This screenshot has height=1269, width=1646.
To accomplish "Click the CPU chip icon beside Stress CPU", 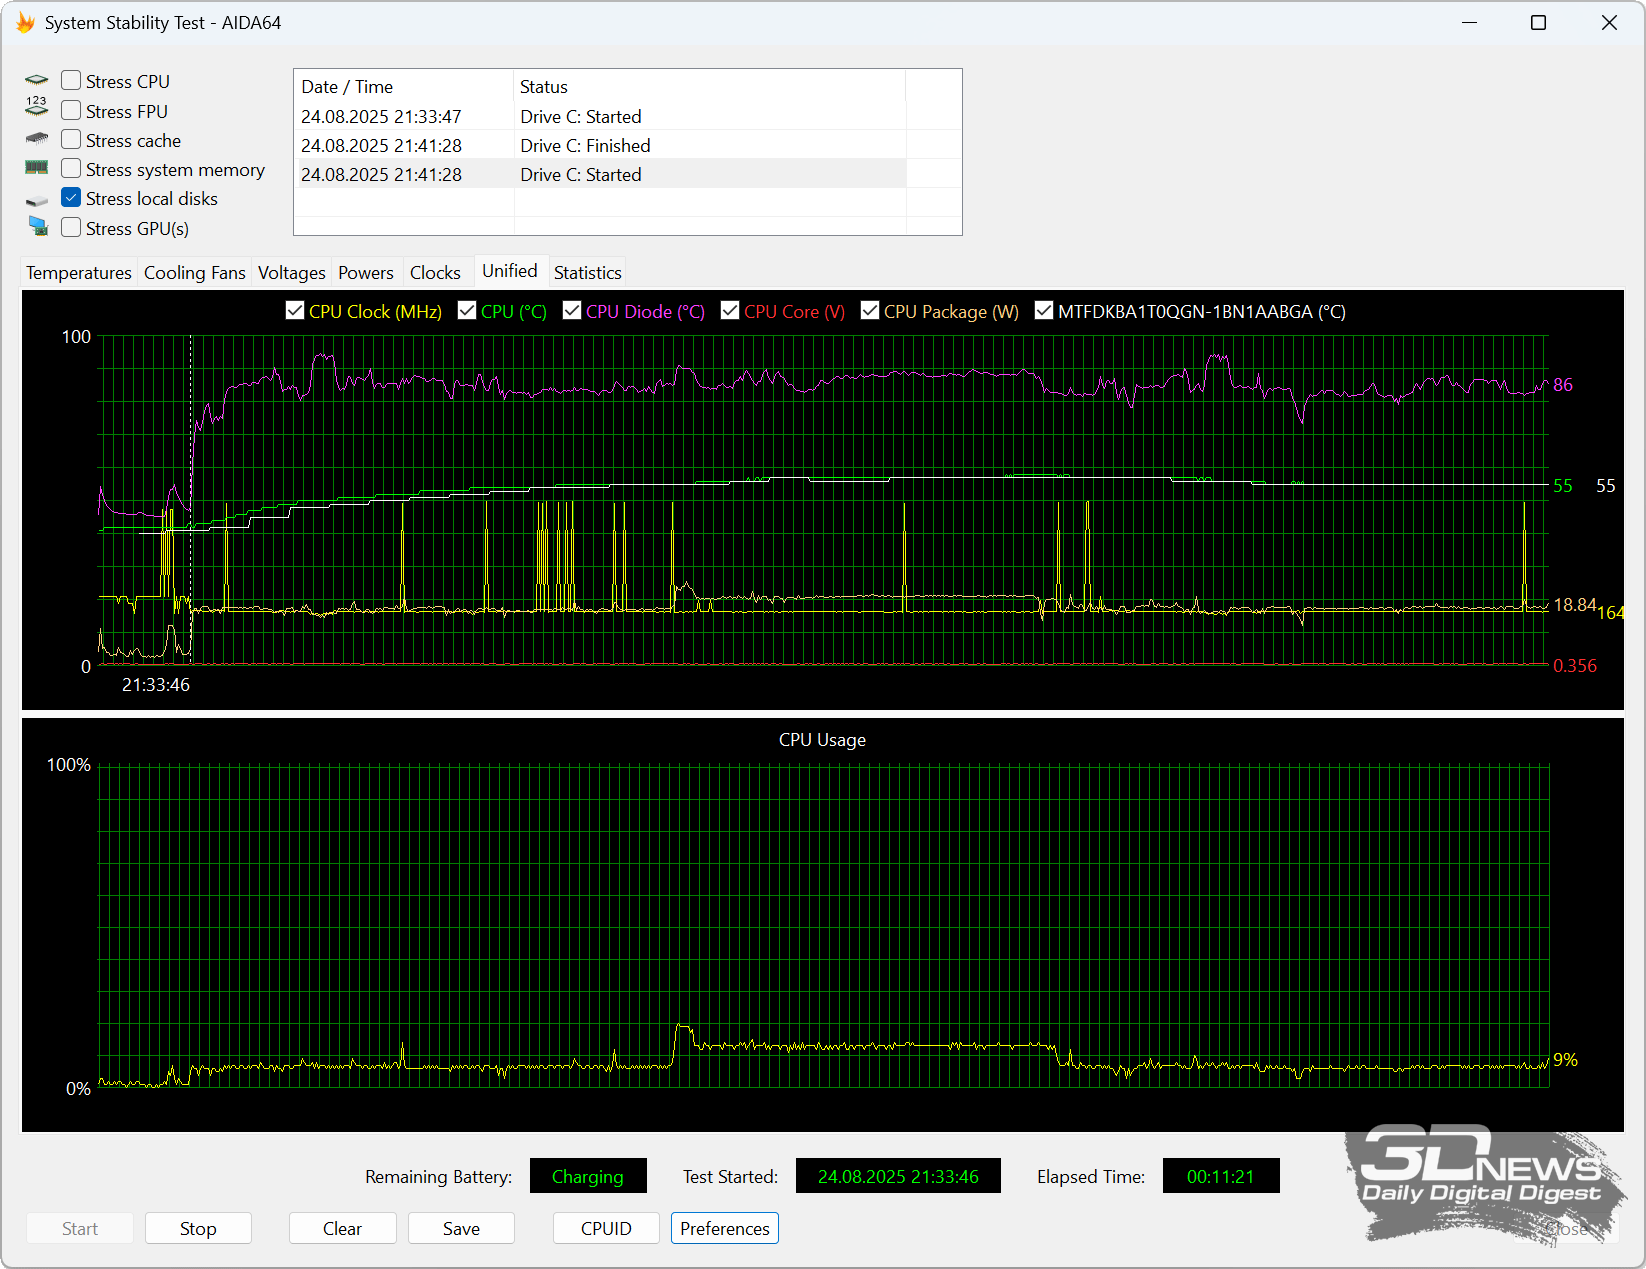I will [37, 80].
